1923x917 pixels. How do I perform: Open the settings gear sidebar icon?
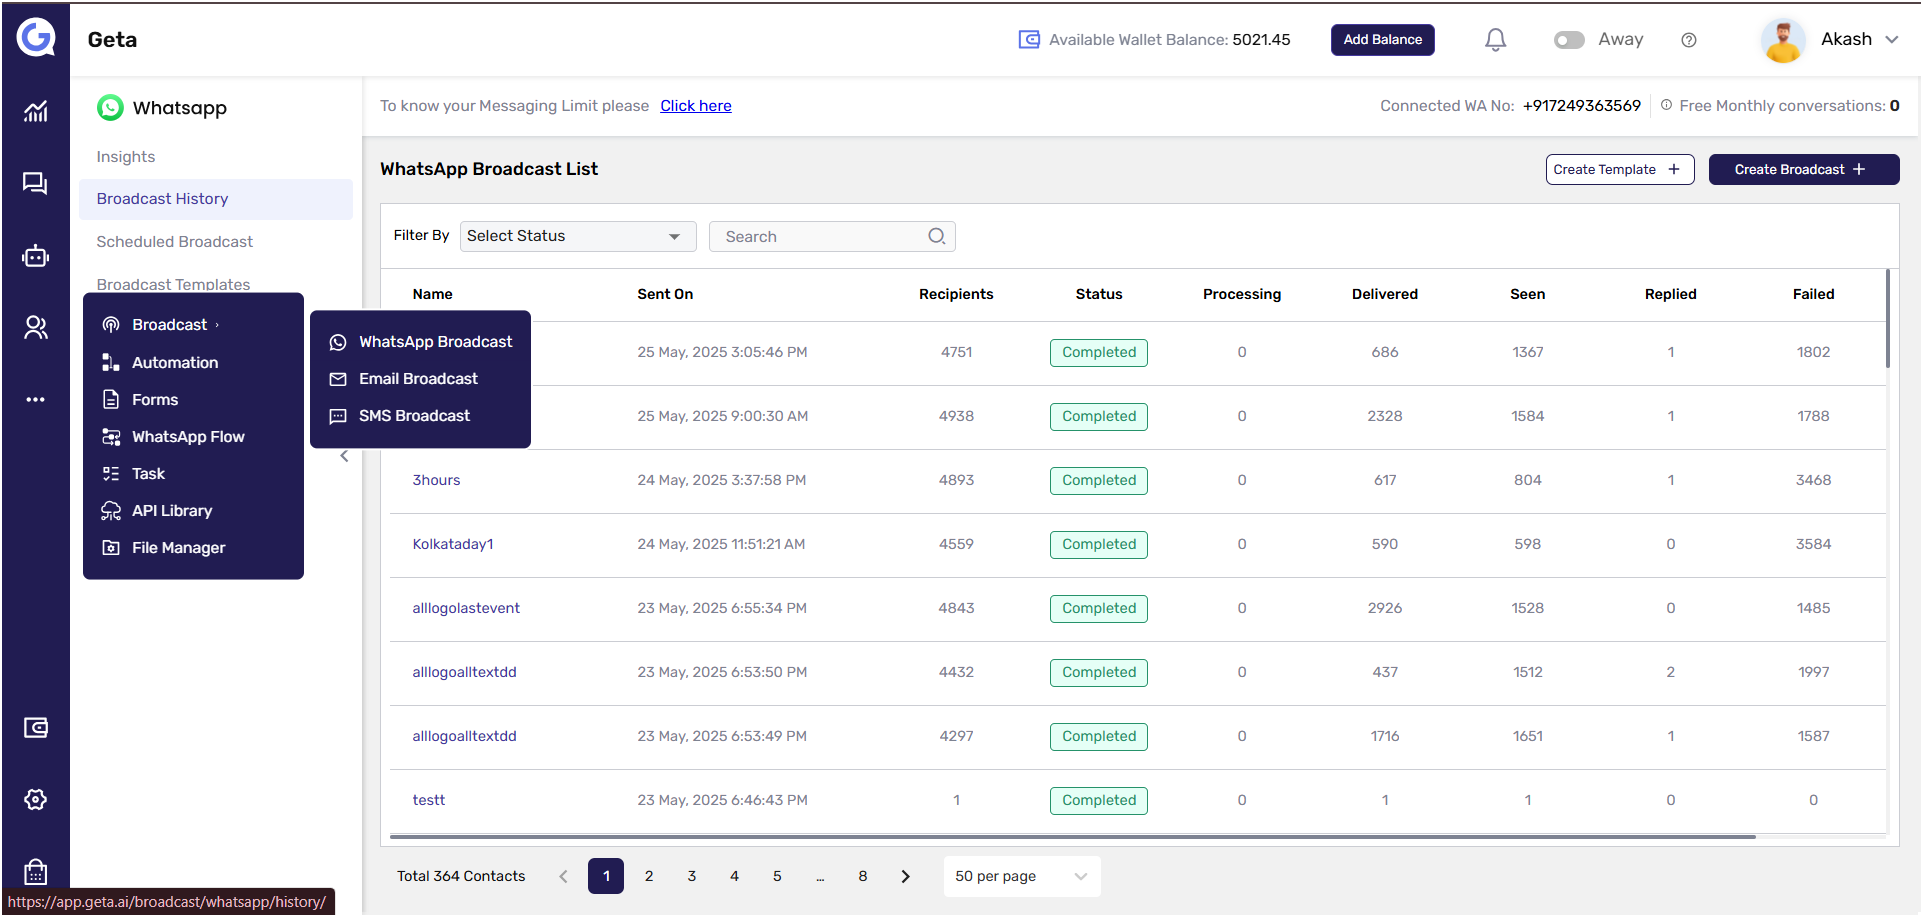tap(36, 799)
